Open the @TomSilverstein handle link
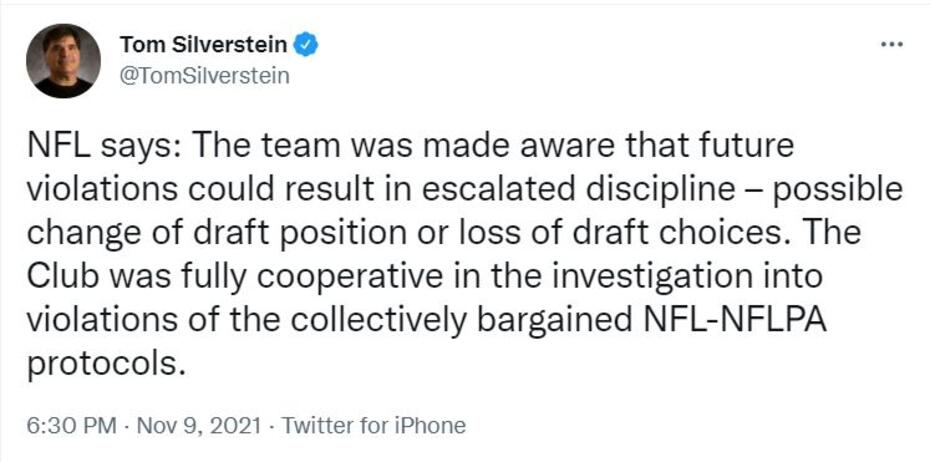The width and height of the screenshot is (930, 462). 204,76
